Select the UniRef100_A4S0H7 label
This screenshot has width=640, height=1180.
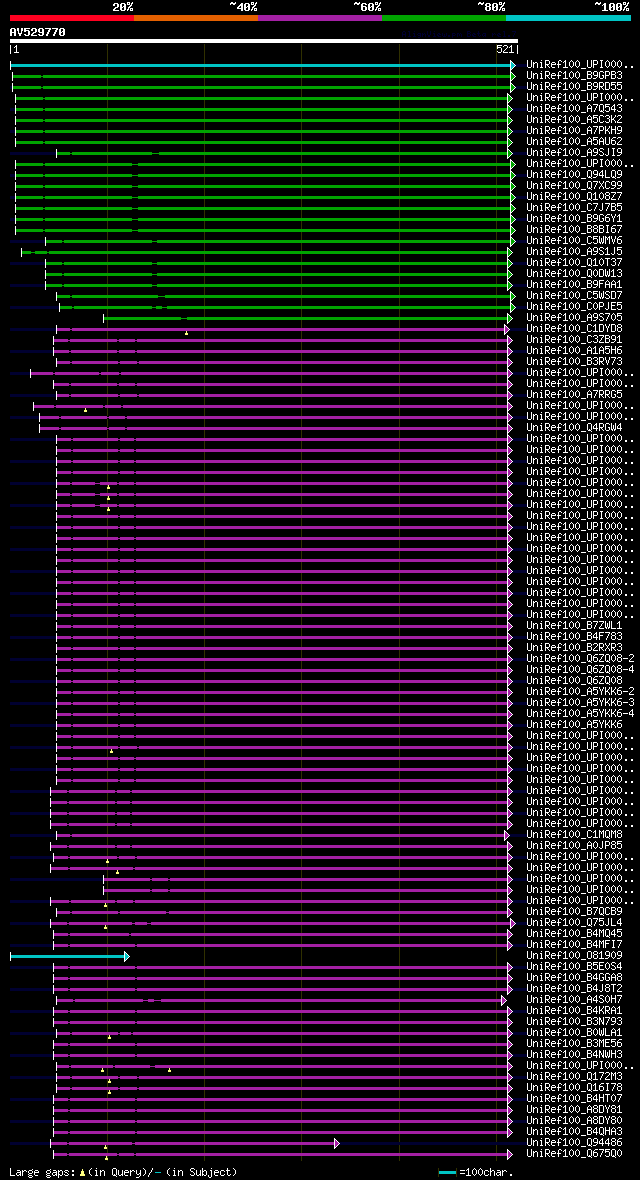(x=574, y=999)
